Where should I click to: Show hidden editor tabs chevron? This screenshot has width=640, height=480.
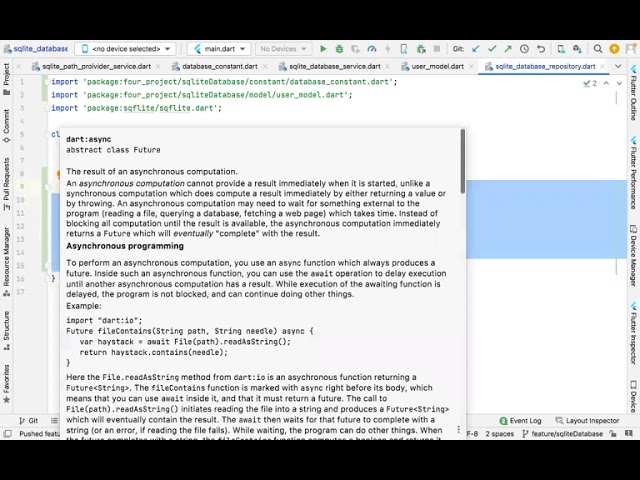click(618, 66)
